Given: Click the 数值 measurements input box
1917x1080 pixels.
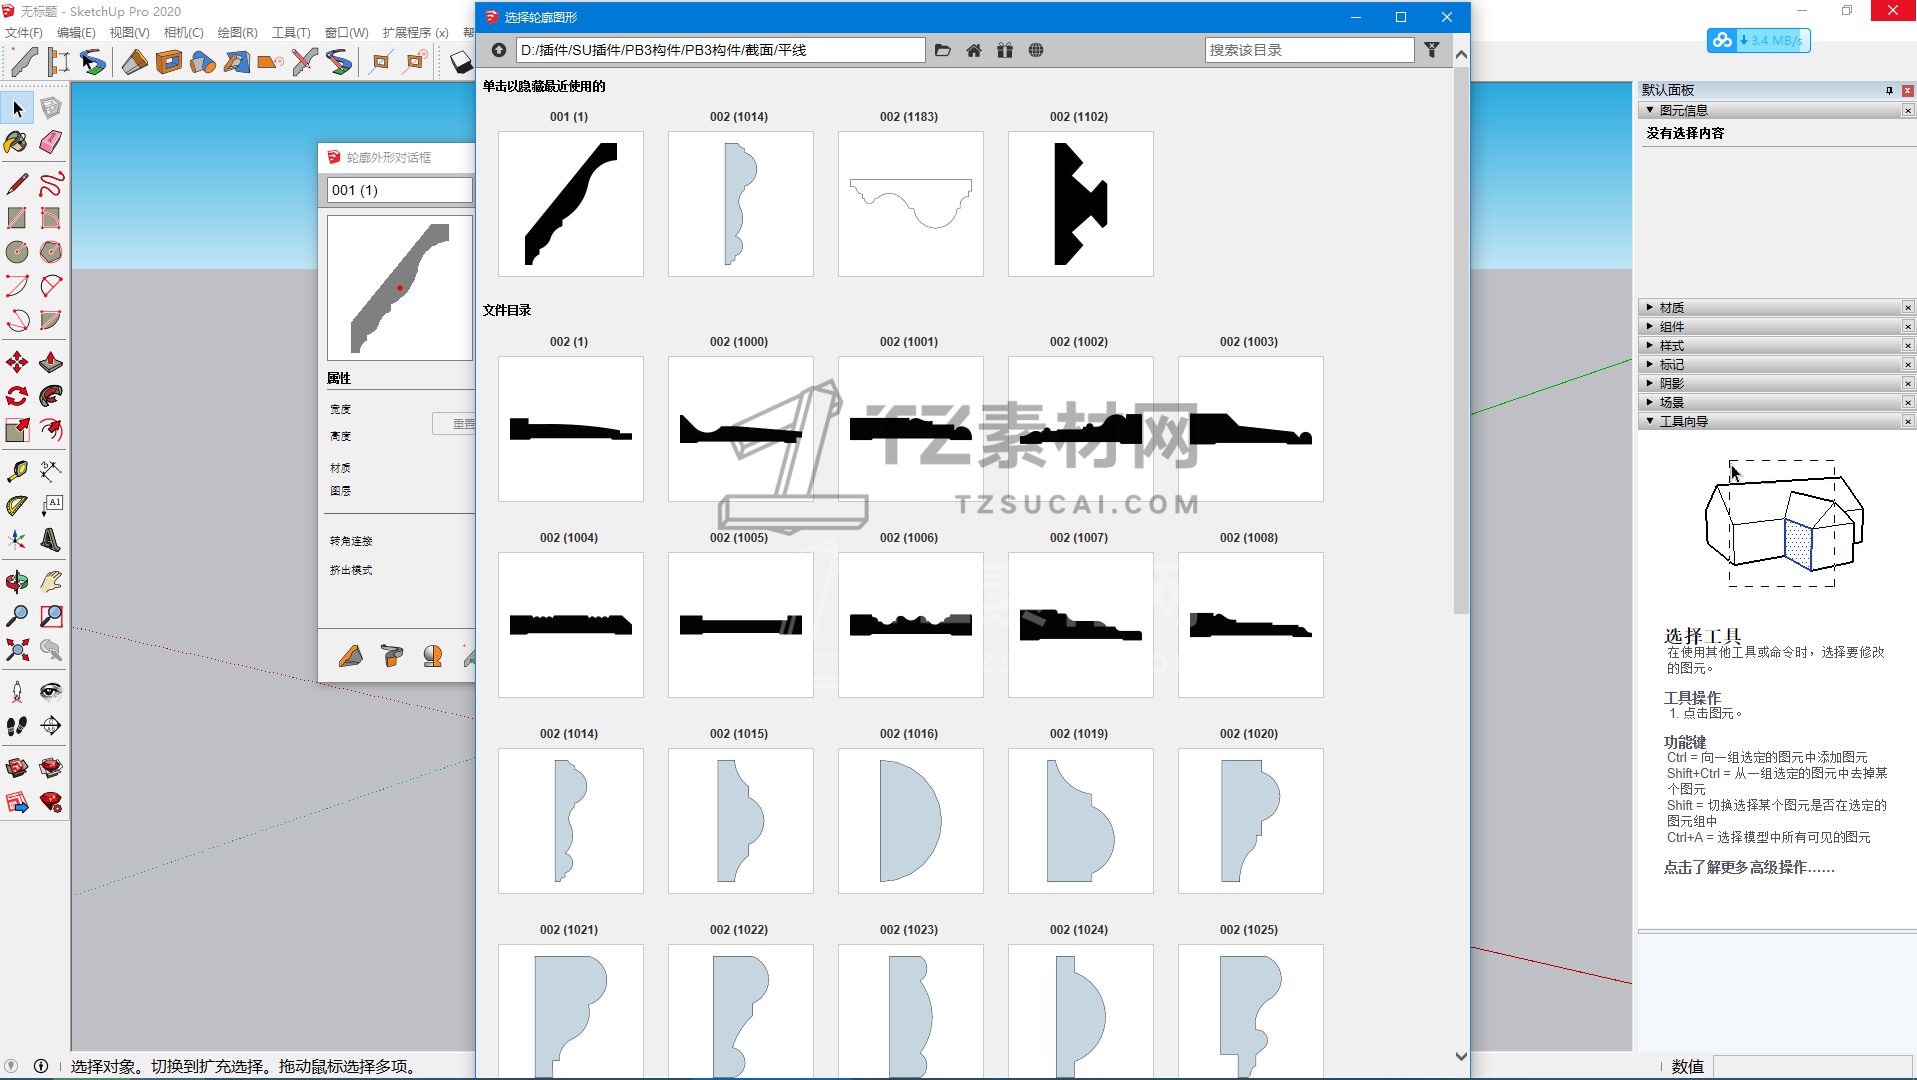Looking at the screenshot, I should 1812,1066.
